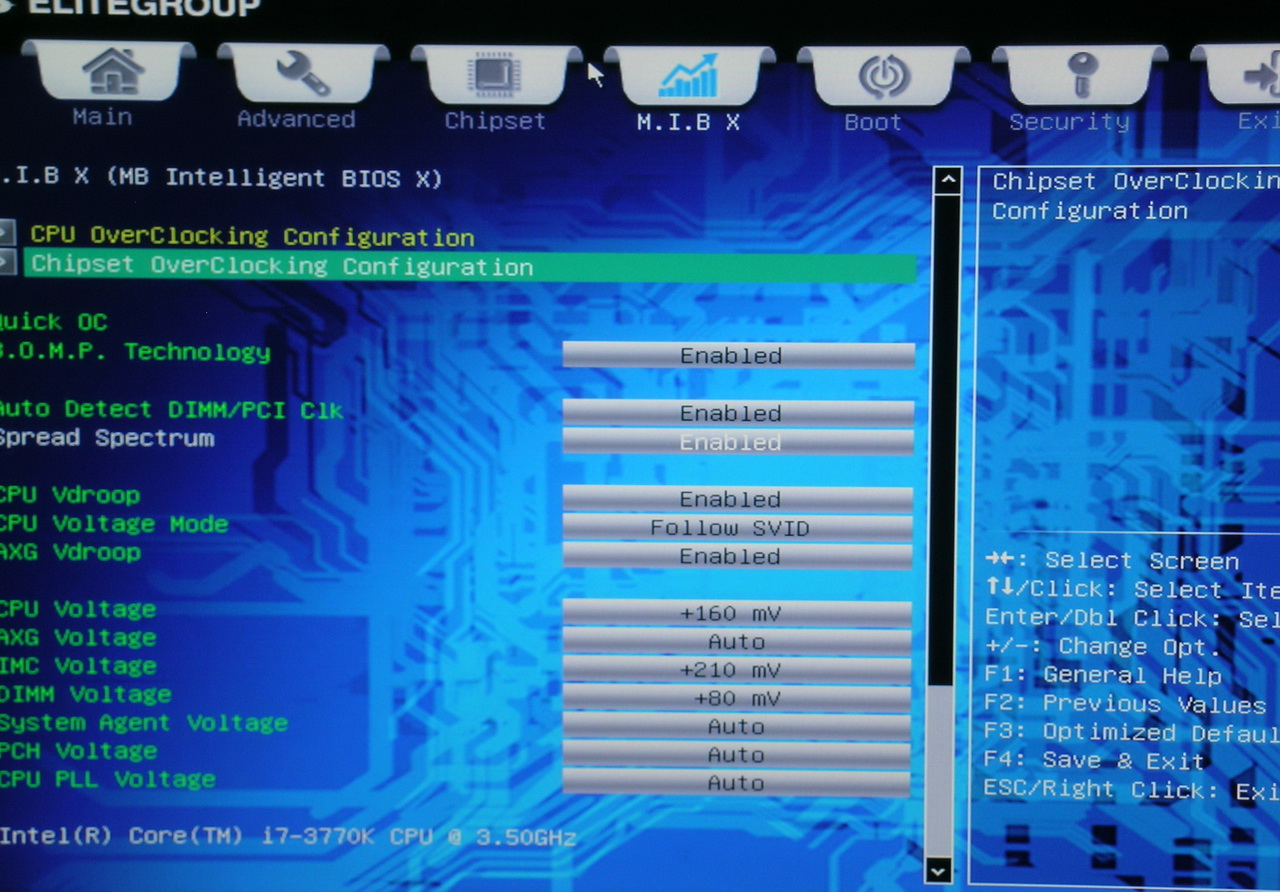Switch to the M.I.B X tab
Viewport: 1280px width, 892px height.
(688, 90)
